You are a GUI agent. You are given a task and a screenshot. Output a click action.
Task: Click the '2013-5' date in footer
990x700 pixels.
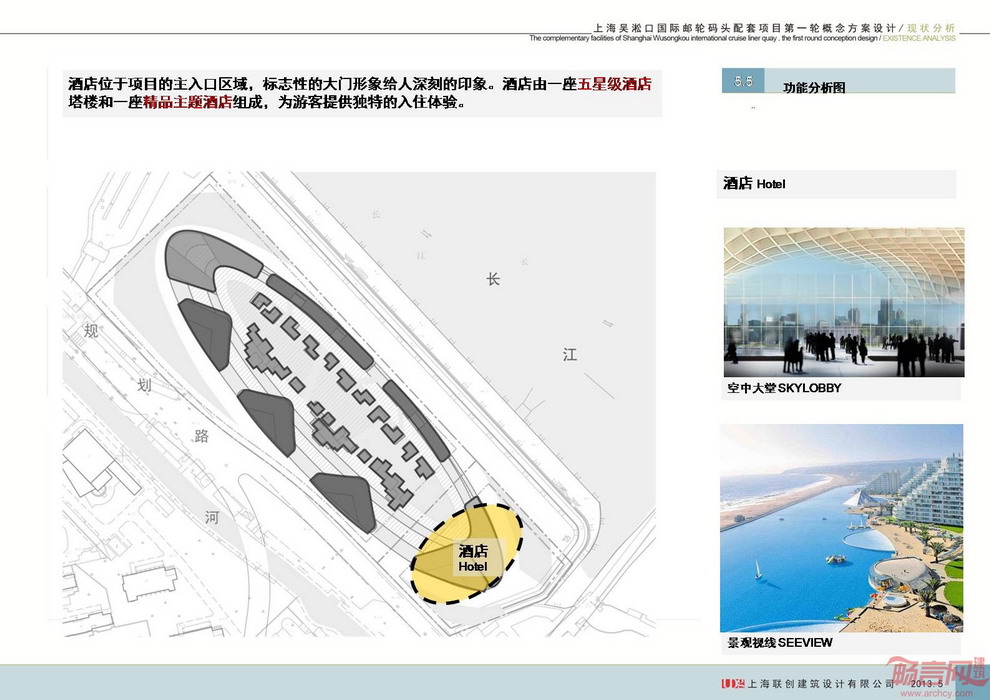(932, 685)
